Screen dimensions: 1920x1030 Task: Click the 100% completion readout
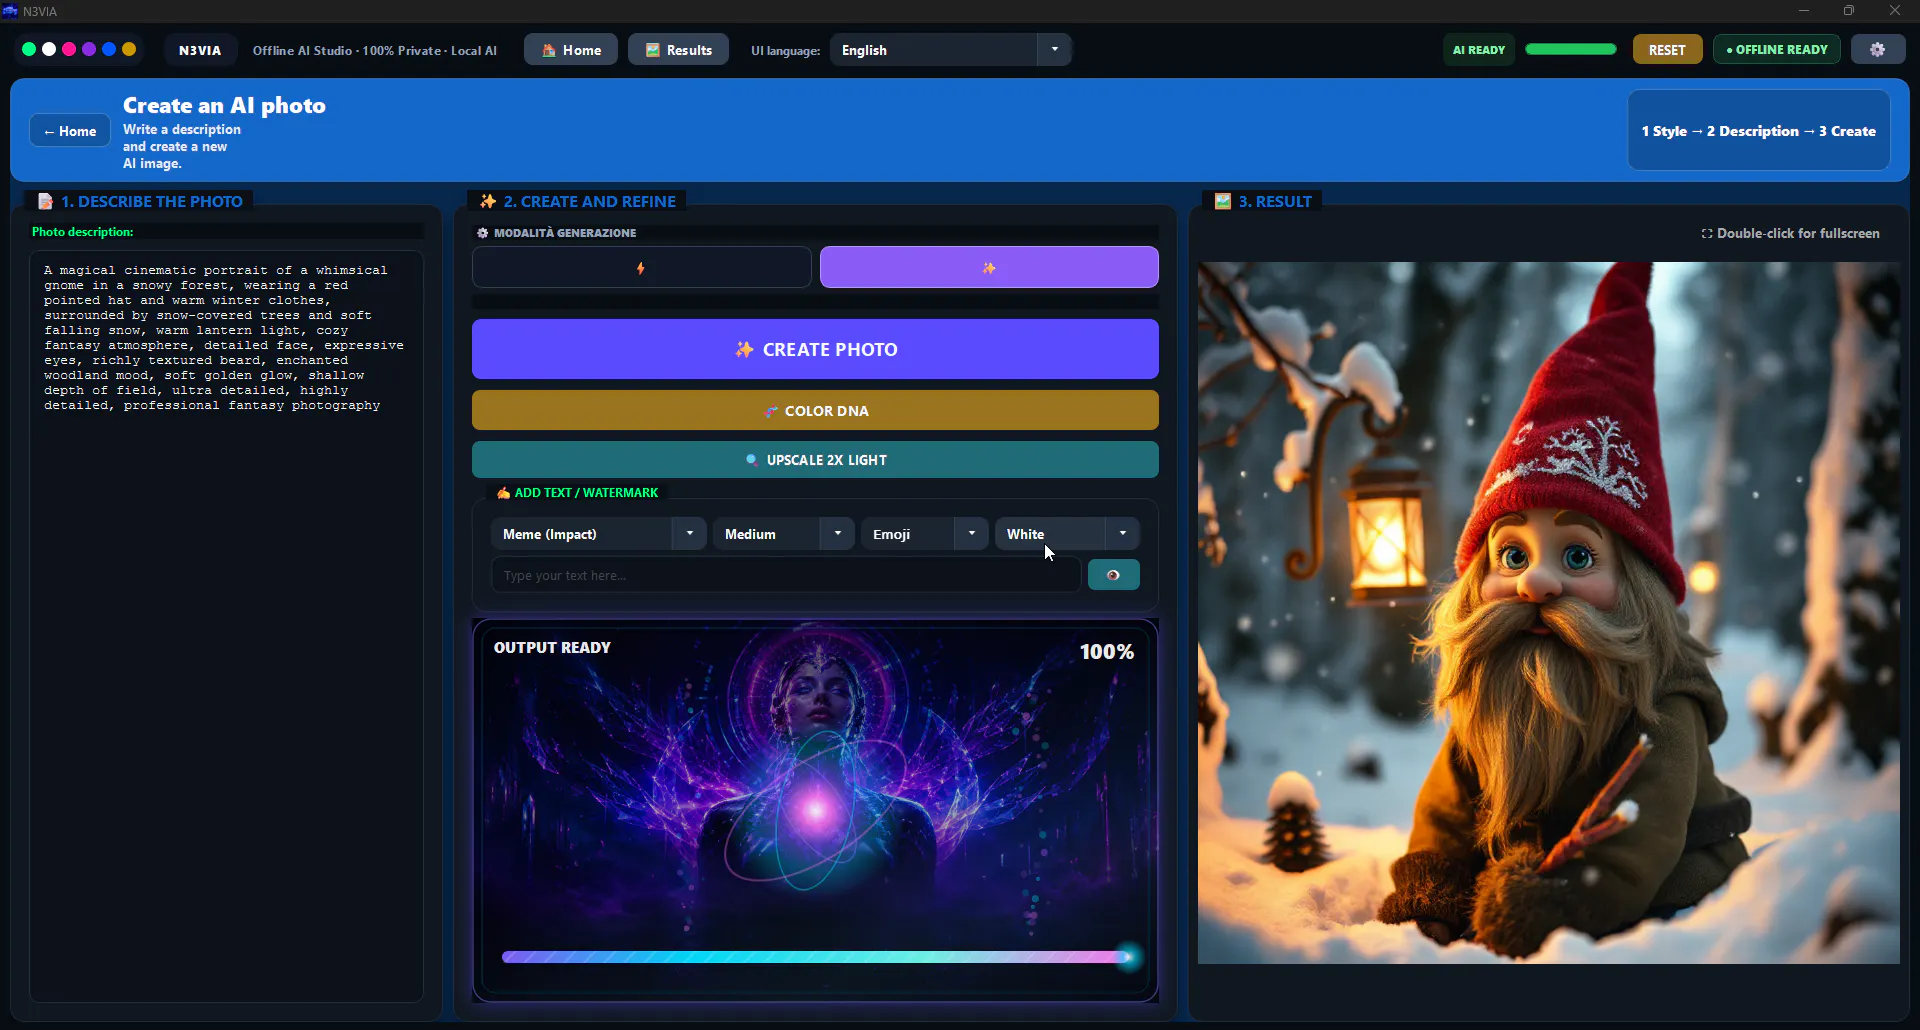pos(1106,652)
